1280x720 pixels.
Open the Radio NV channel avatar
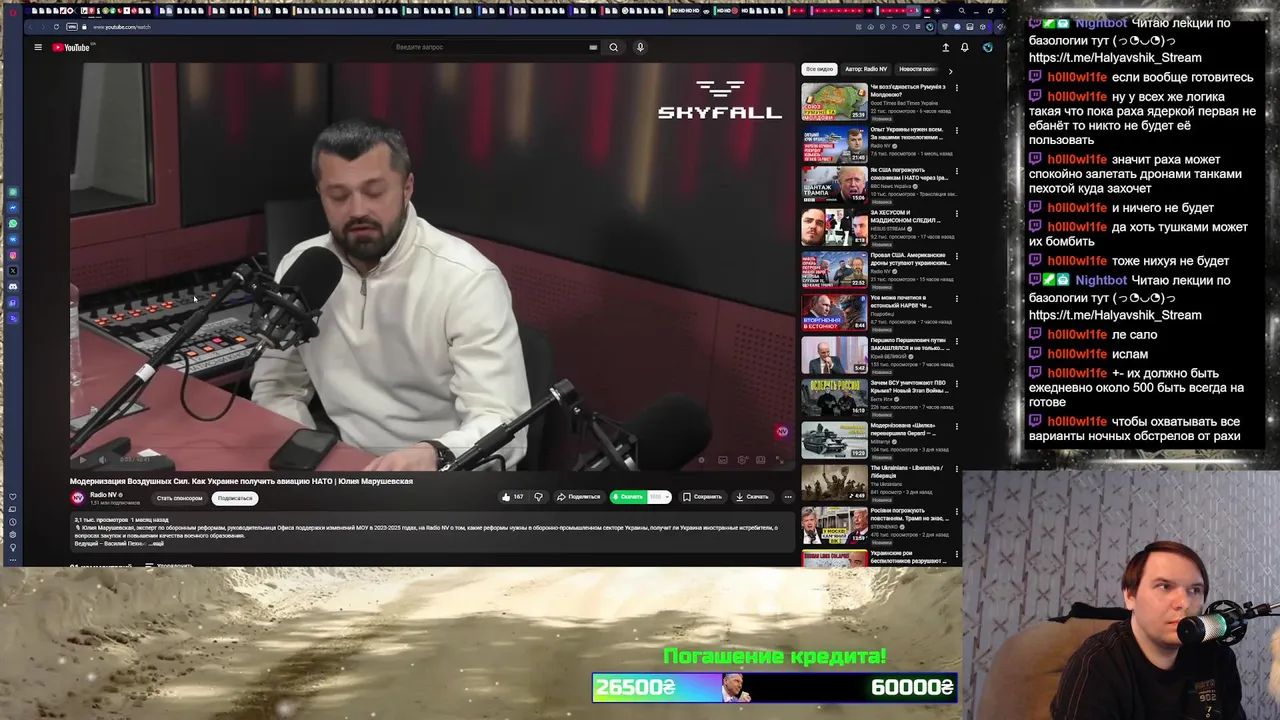coord(77,497)
